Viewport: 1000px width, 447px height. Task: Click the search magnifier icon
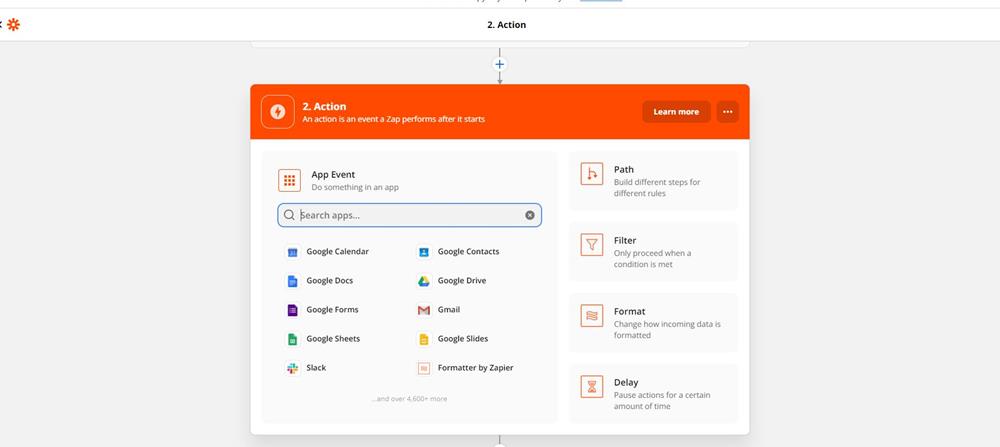click(290, 215)
